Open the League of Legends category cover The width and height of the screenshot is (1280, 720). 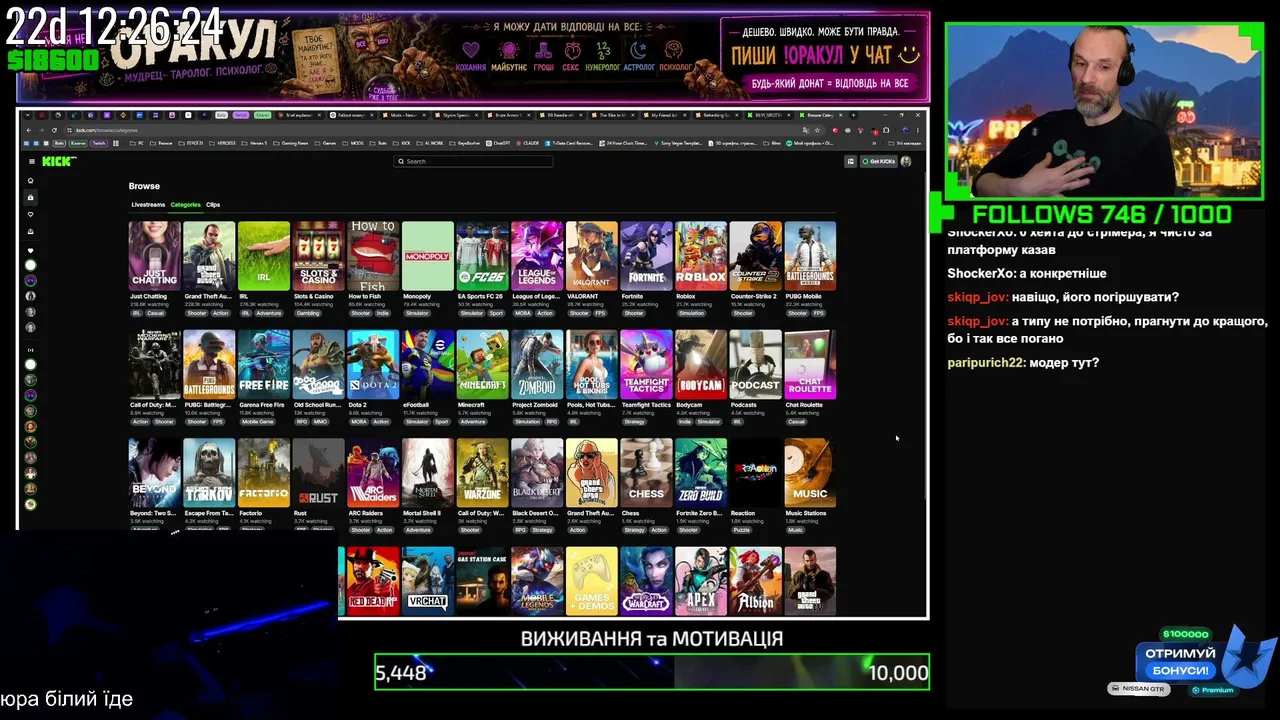click(x=537, y=256)
